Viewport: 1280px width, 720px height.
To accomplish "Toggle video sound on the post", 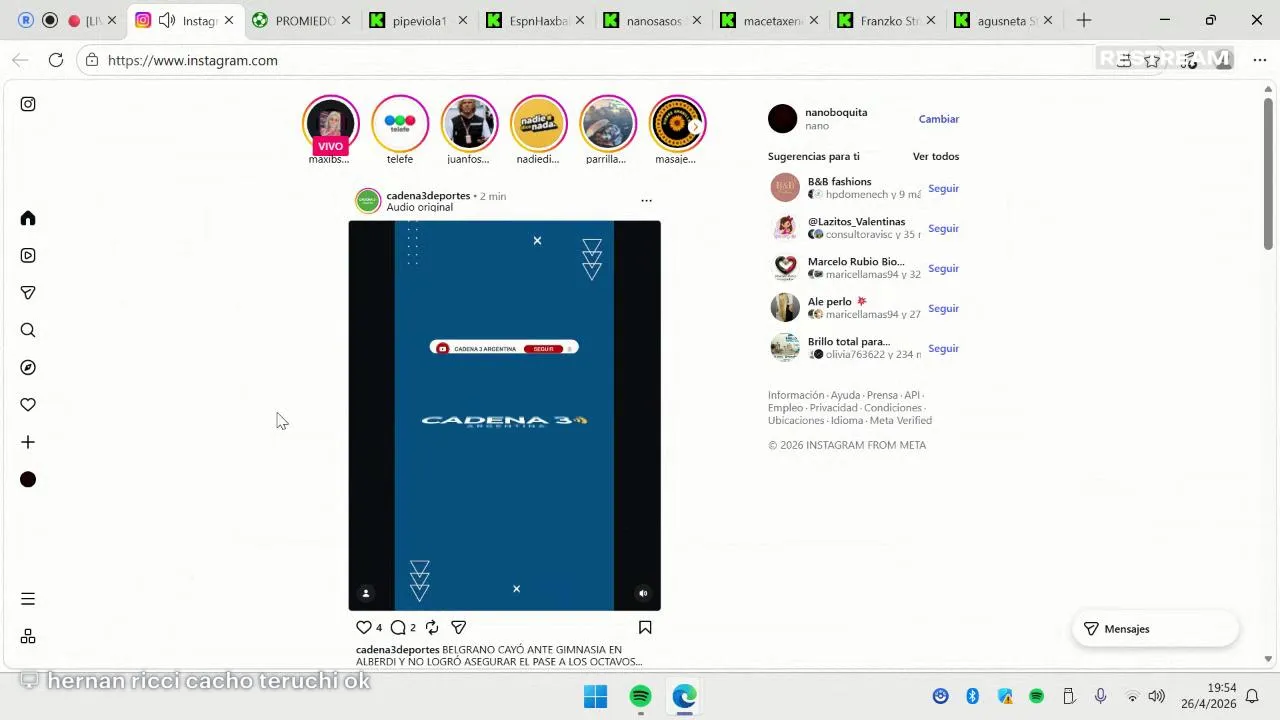I will [643, 593].
